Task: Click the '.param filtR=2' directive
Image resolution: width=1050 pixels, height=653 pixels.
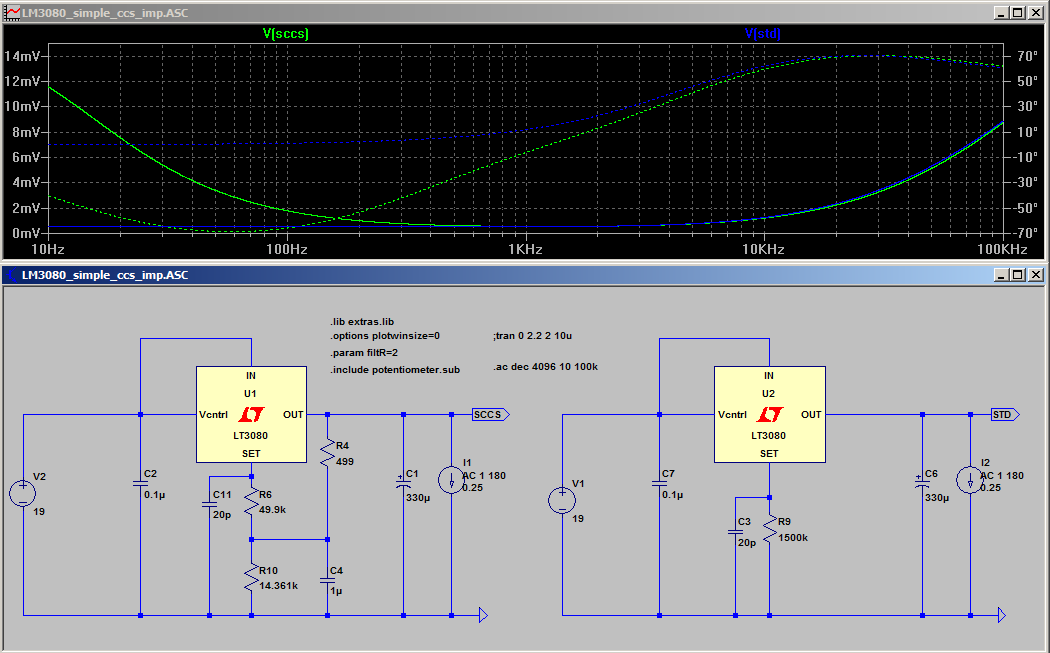Action: point(364,352)
